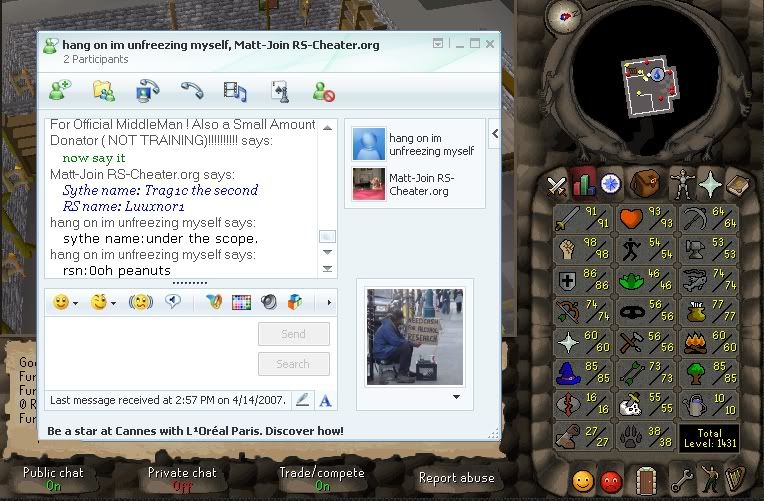Click conversation scrollbar down arrow
This screenshot has width=764, height=501.
pos(327,252)
